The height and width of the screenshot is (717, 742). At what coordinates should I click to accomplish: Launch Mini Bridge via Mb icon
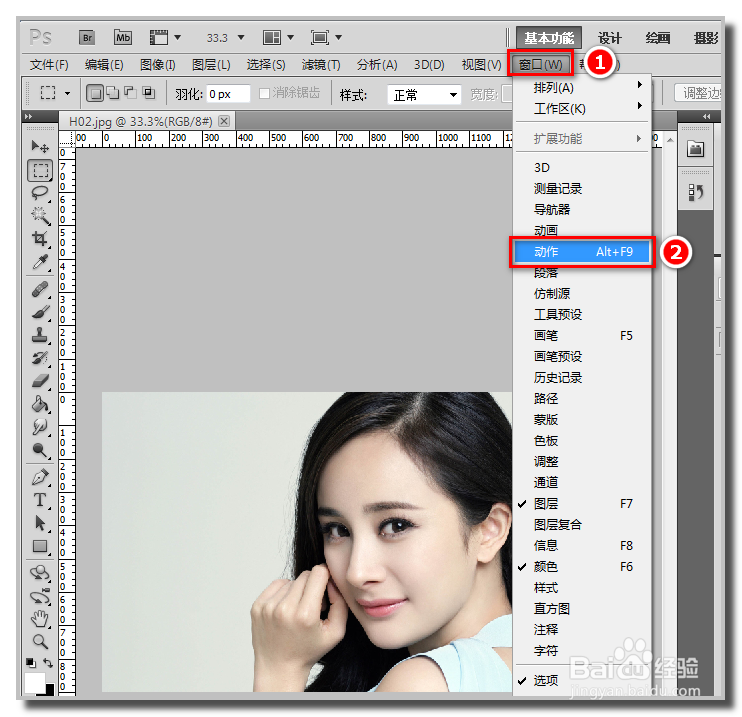123,37
